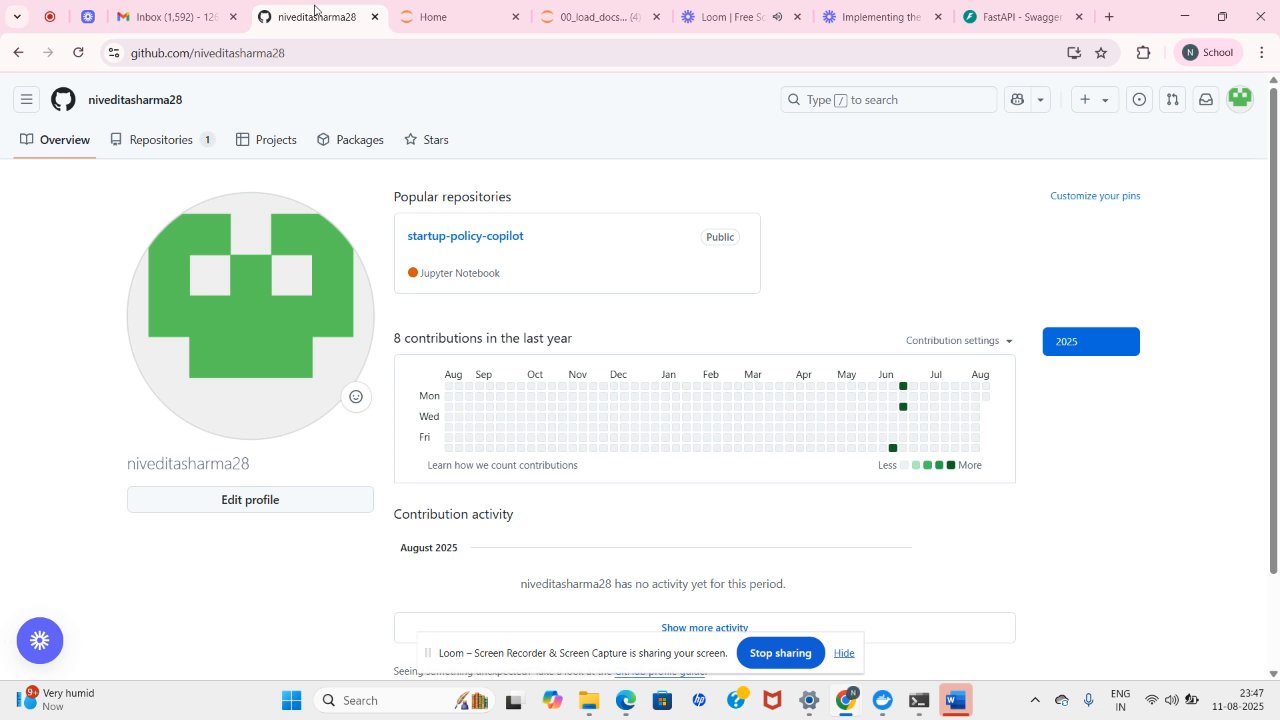Stop sharing in the Loom bar
The image size is (1280, 720).
[x=780, y=653]
